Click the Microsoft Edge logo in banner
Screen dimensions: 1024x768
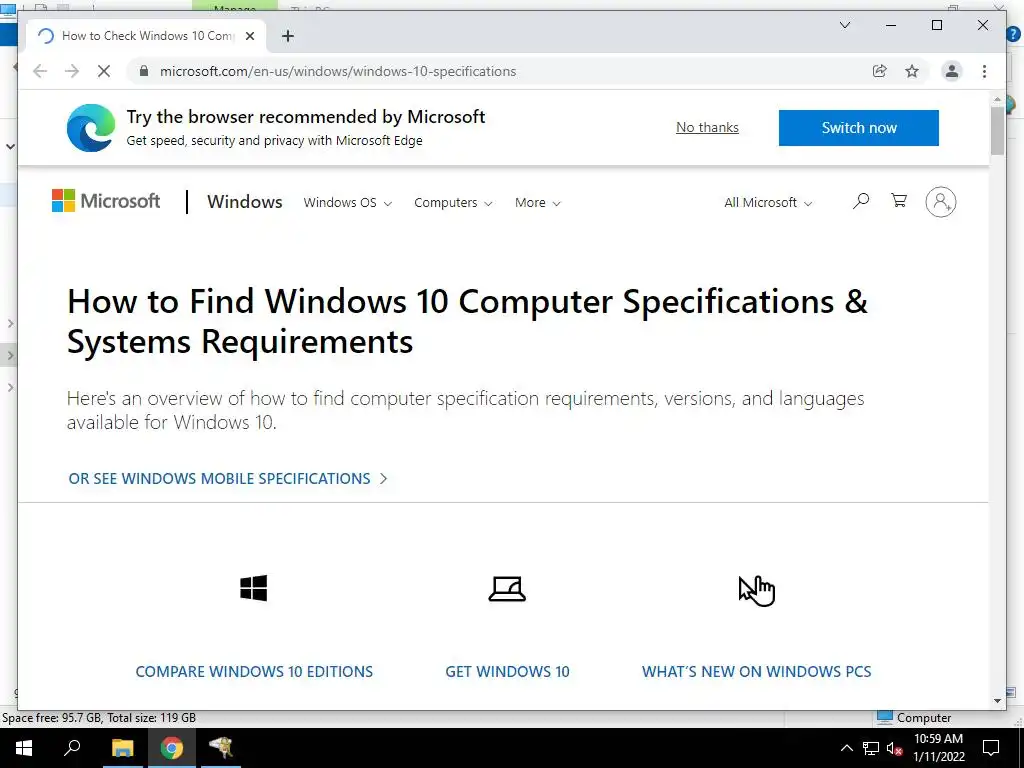(91, 127)
